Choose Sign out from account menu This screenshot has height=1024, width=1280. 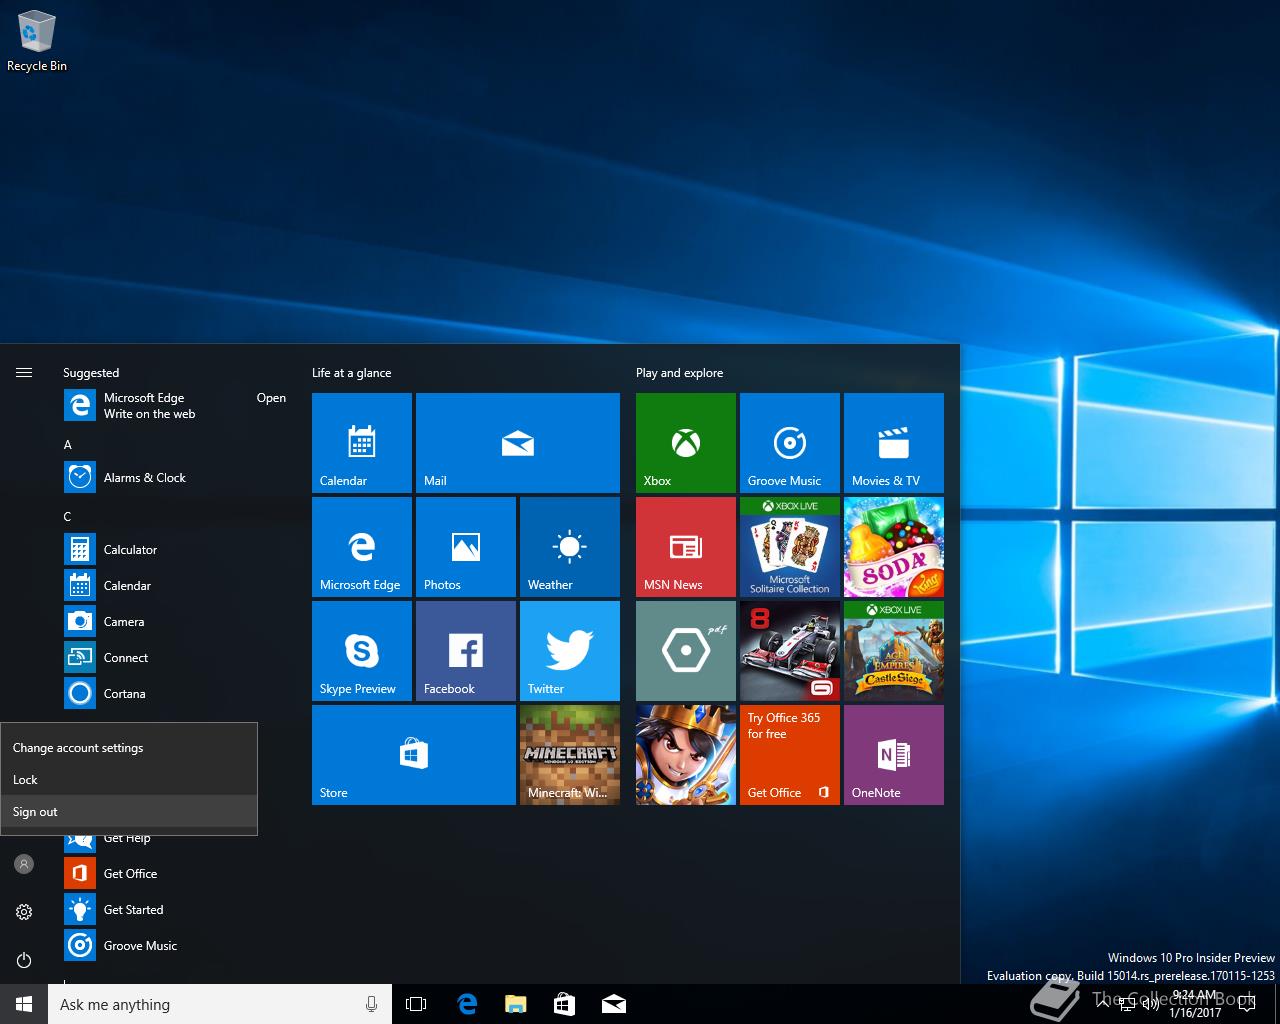tap(129, 812)
